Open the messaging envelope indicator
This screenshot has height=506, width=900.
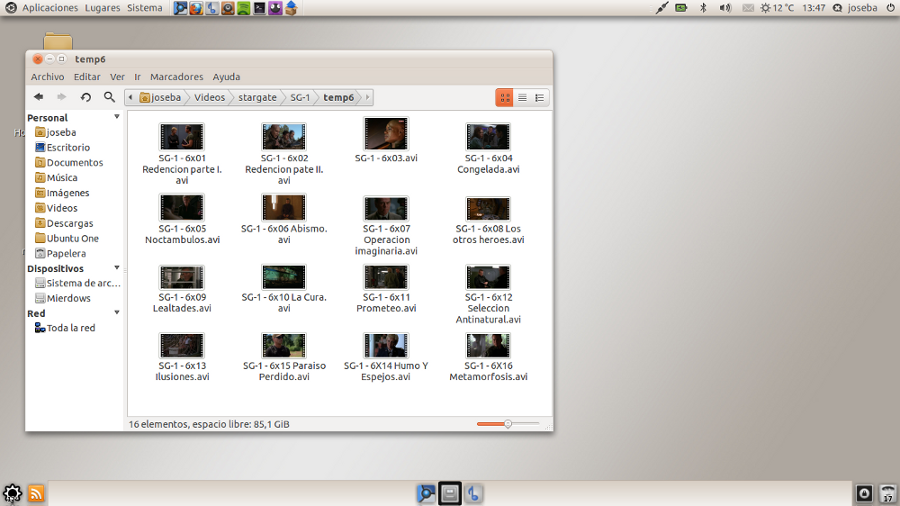pyautogui.click(x=748, y=8)
